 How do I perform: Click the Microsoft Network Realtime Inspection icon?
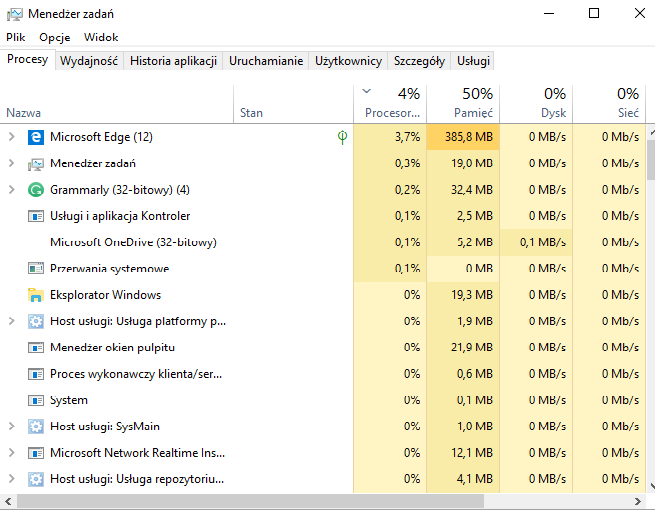36,452
